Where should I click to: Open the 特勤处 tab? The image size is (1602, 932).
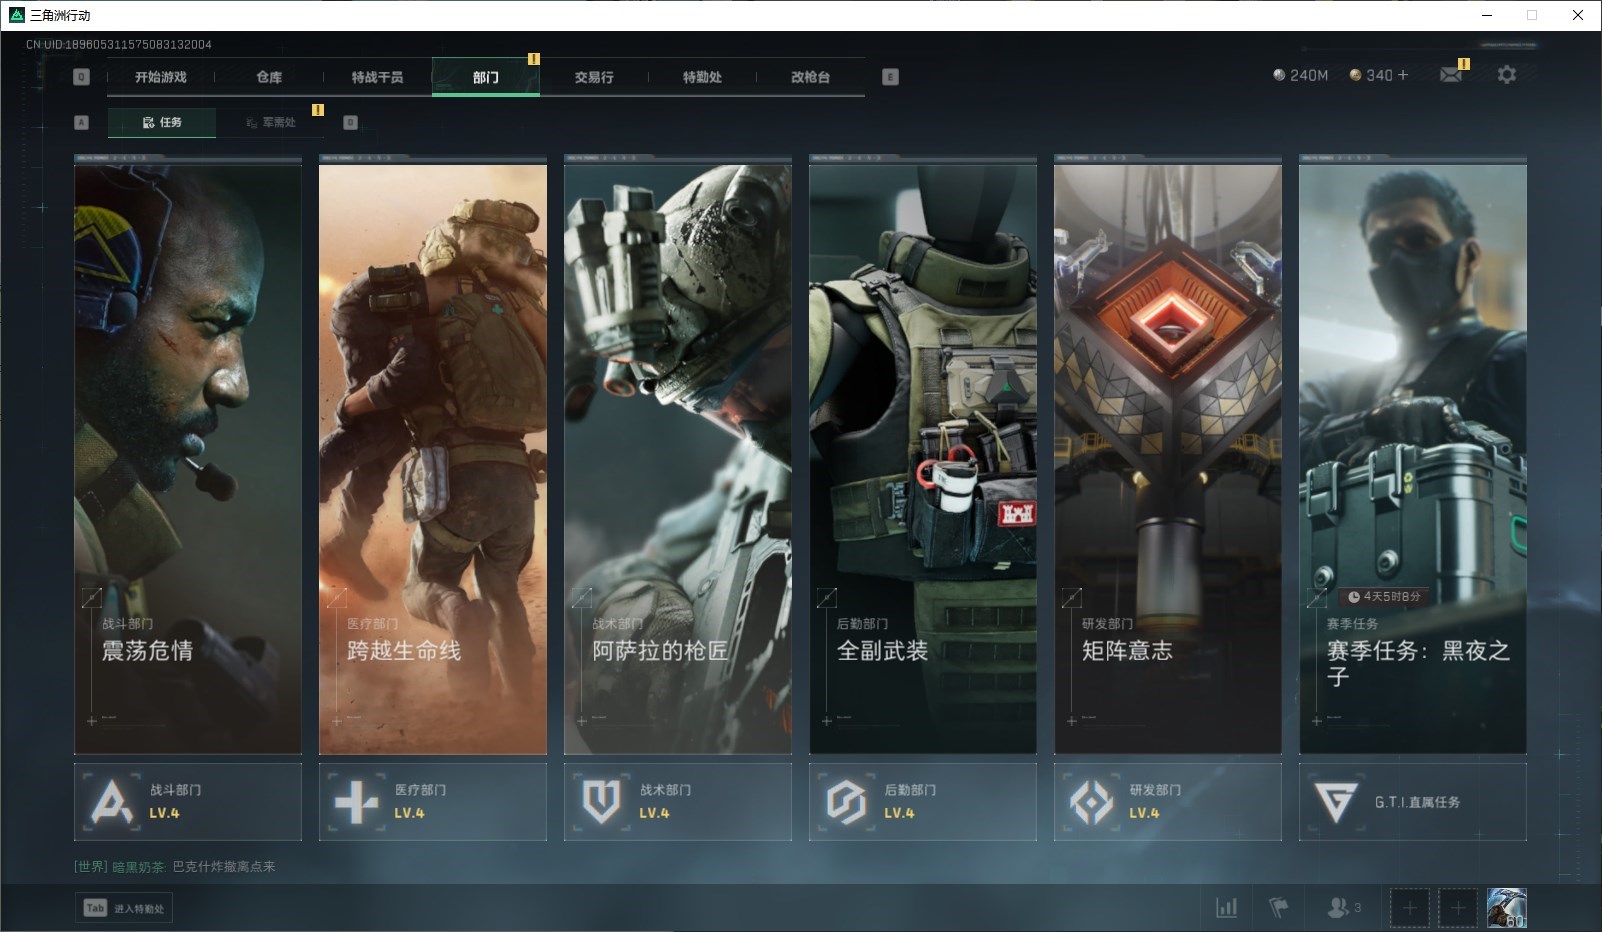(702, 77)
